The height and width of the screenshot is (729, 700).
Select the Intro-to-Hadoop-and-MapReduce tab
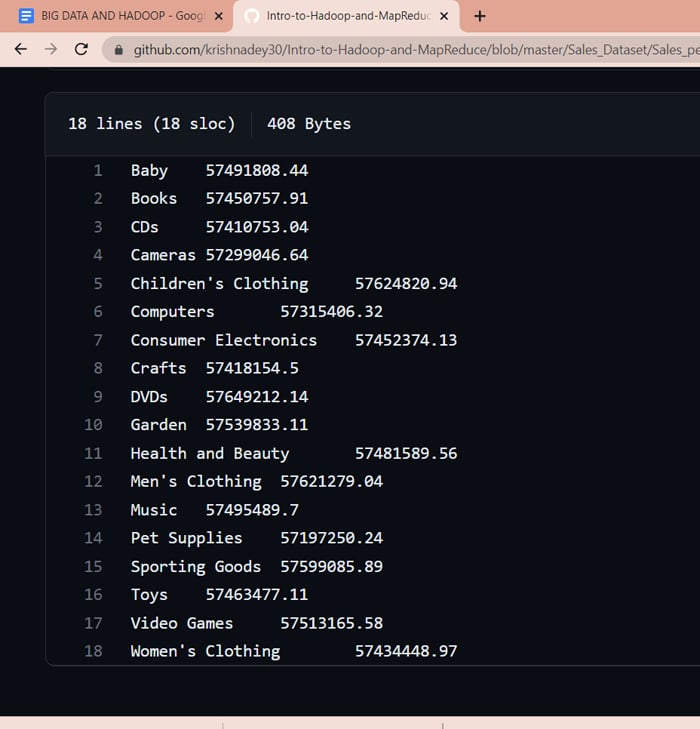(x=345, y=16)
